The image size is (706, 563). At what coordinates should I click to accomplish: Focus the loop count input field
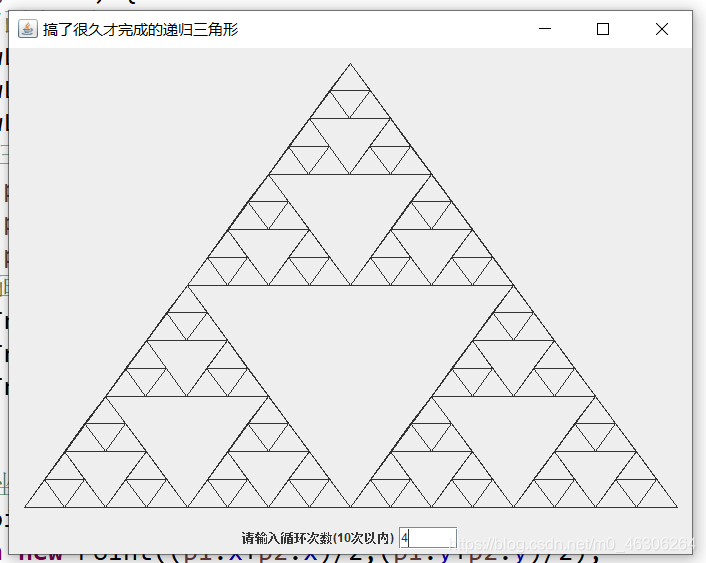(x=428, y=538)
